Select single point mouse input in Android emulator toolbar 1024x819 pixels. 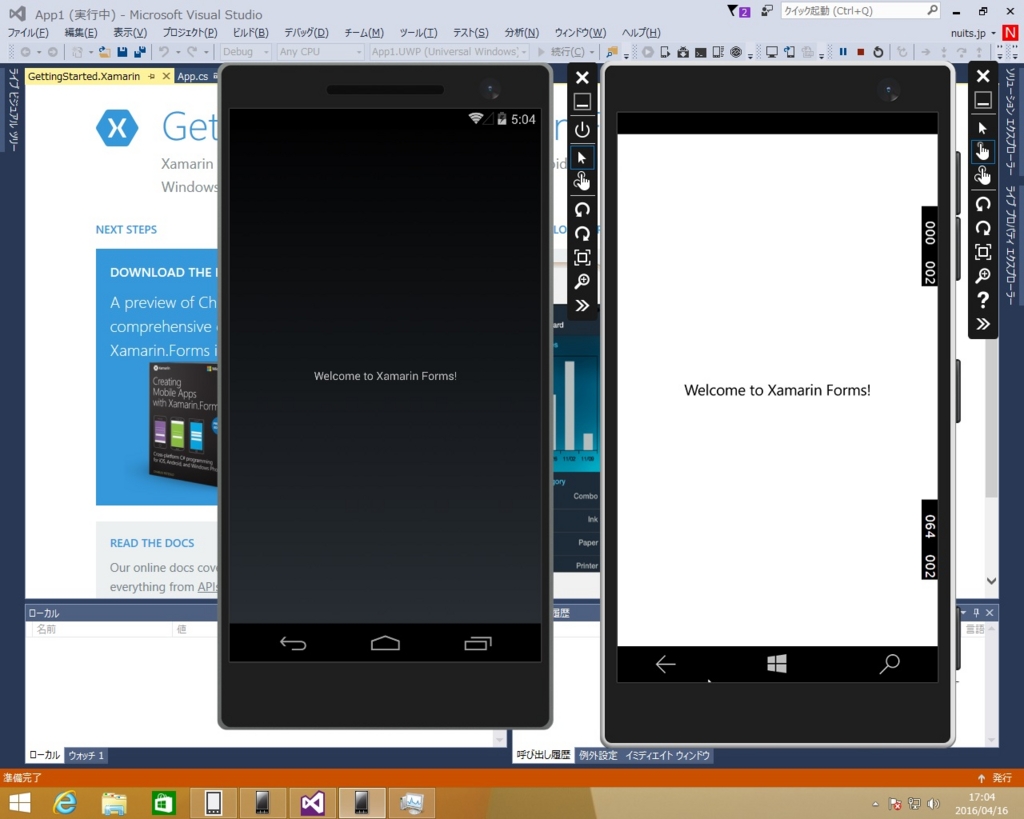tap(582, 157)
